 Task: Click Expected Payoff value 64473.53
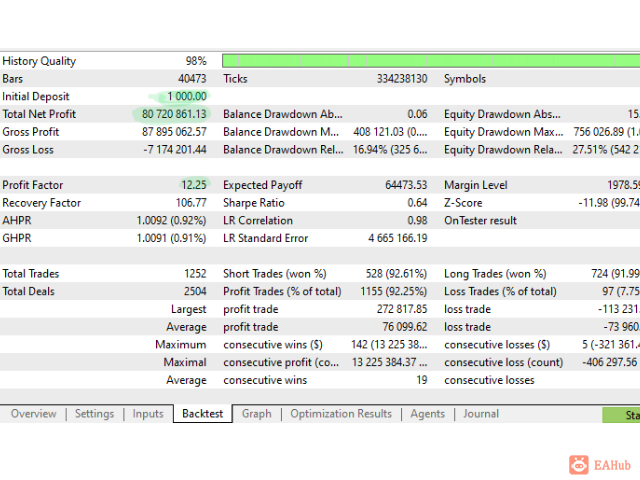point(406,185)
